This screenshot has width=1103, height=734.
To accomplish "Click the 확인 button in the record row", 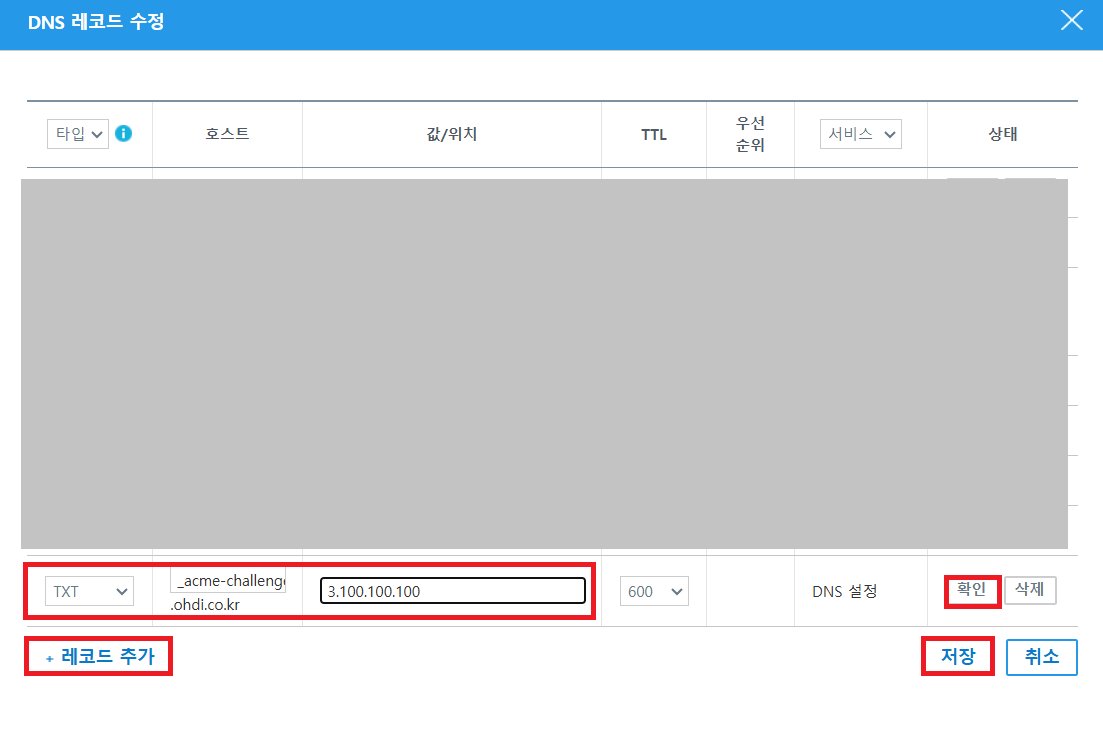I will (x=972, y=590).
